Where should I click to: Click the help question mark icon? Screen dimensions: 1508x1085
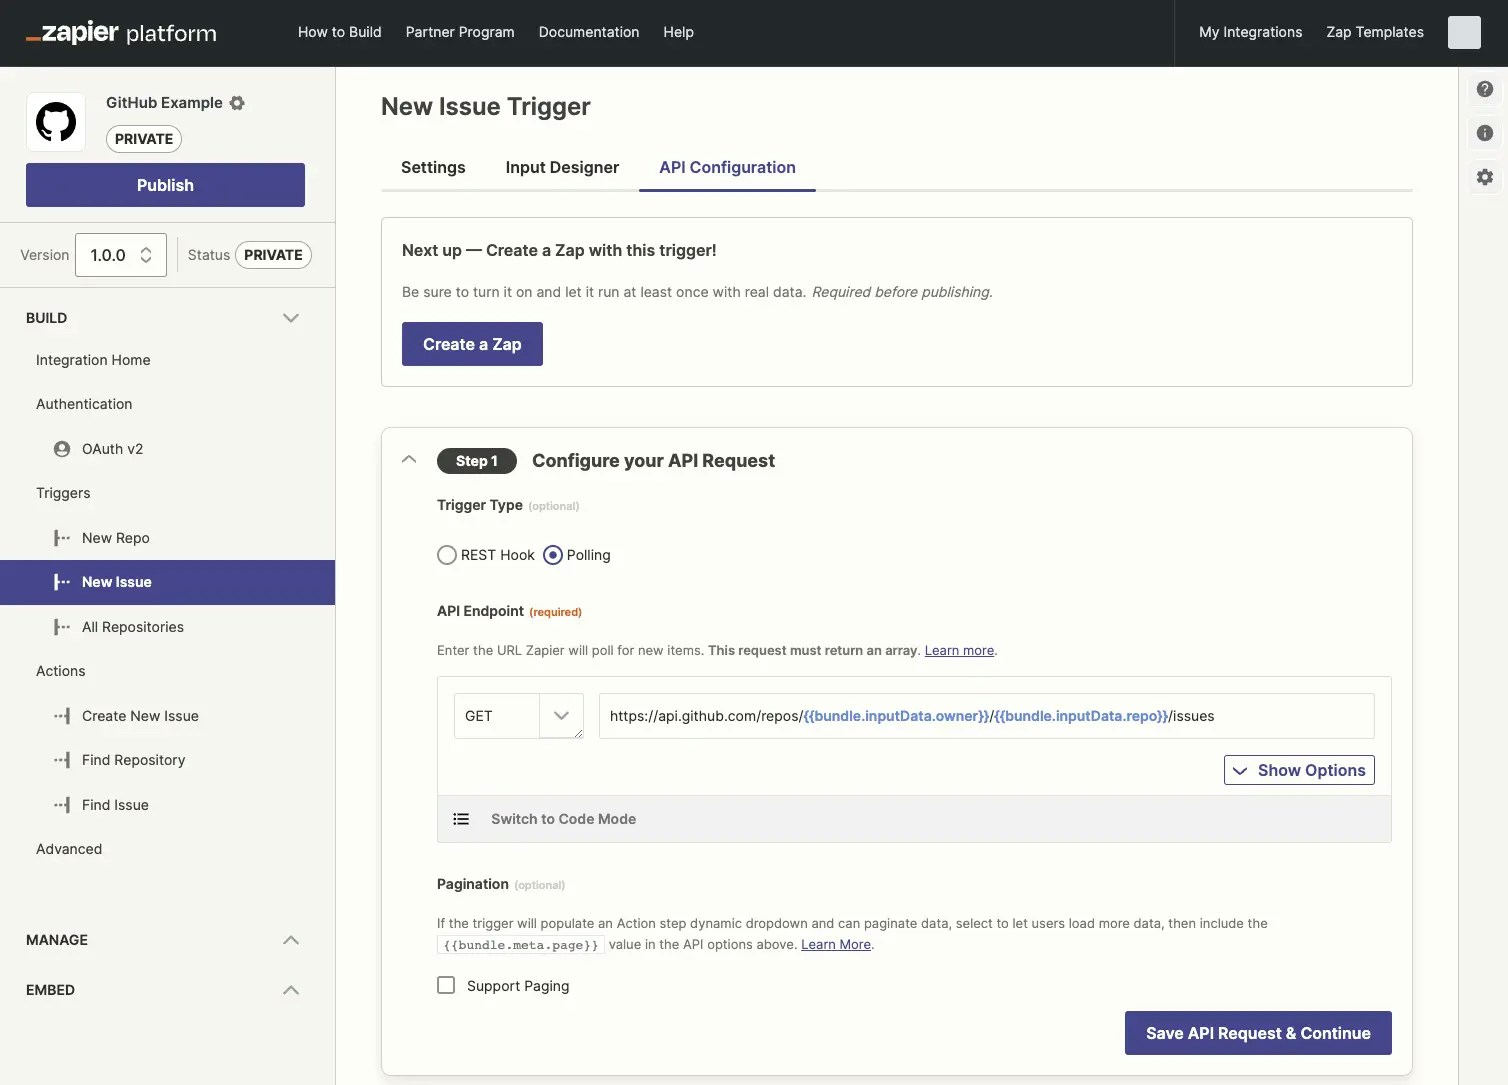pyautogui.click(x=1485, y=89)
